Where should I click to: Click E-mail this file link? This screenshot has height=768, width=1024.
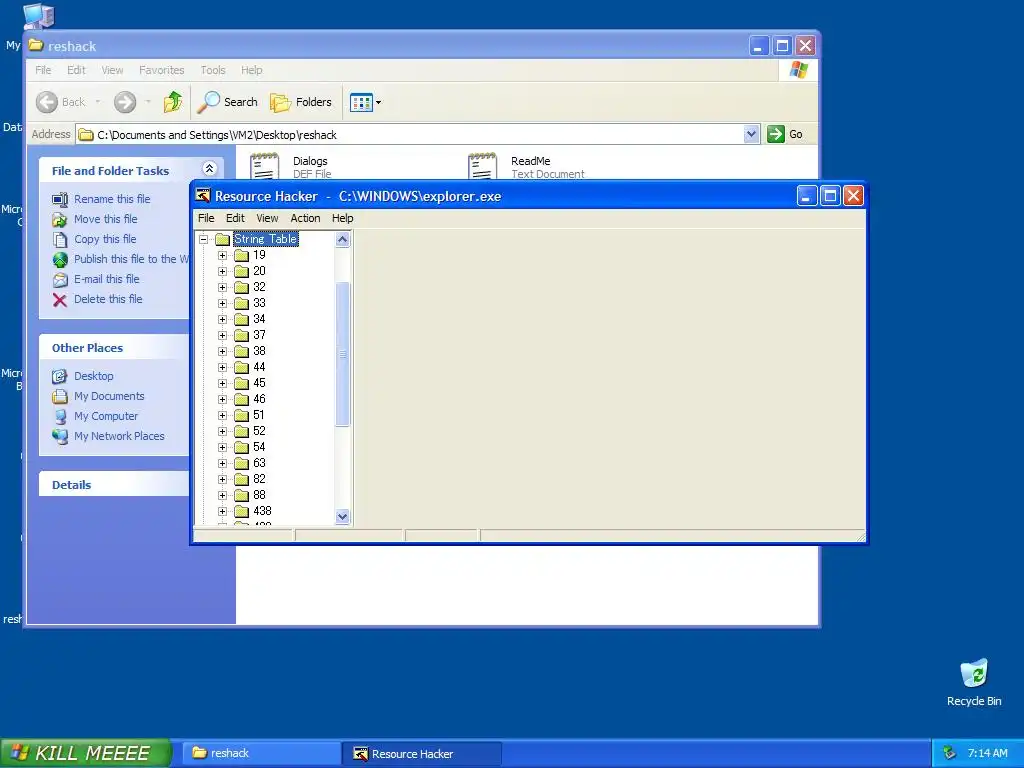pos(106,279)
